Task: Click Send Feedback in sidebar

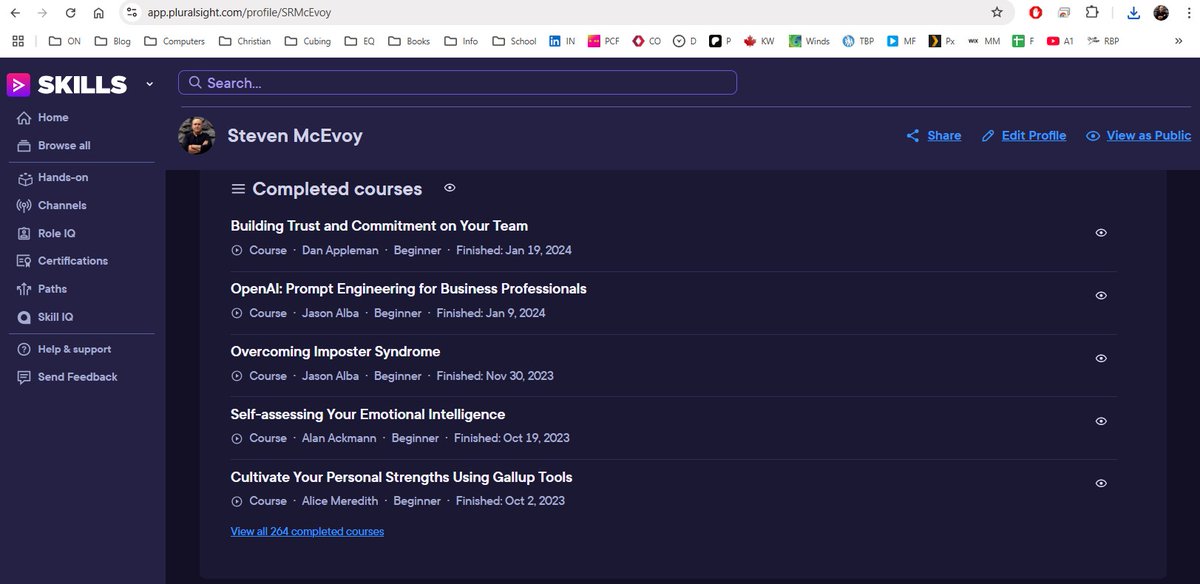Action: click(67, 377)
